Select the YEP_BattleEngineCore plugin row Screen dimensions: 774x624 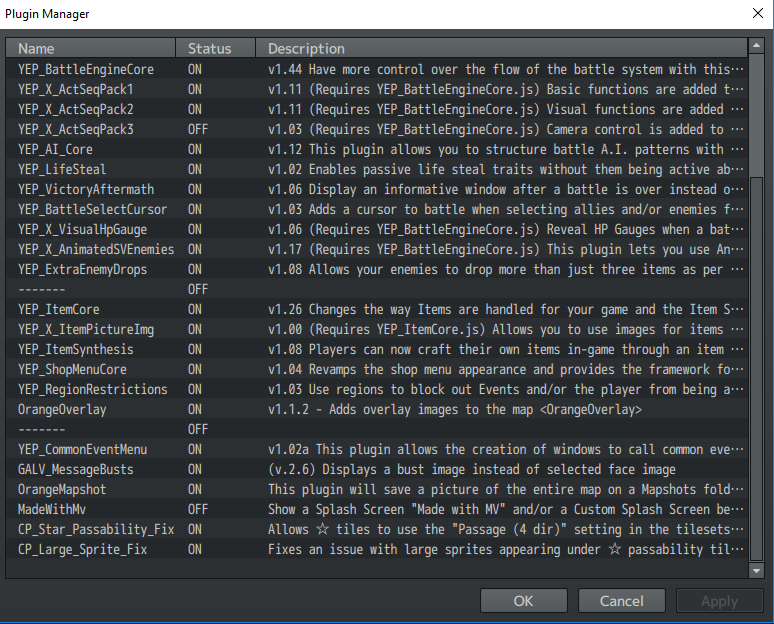coord(377,69)
